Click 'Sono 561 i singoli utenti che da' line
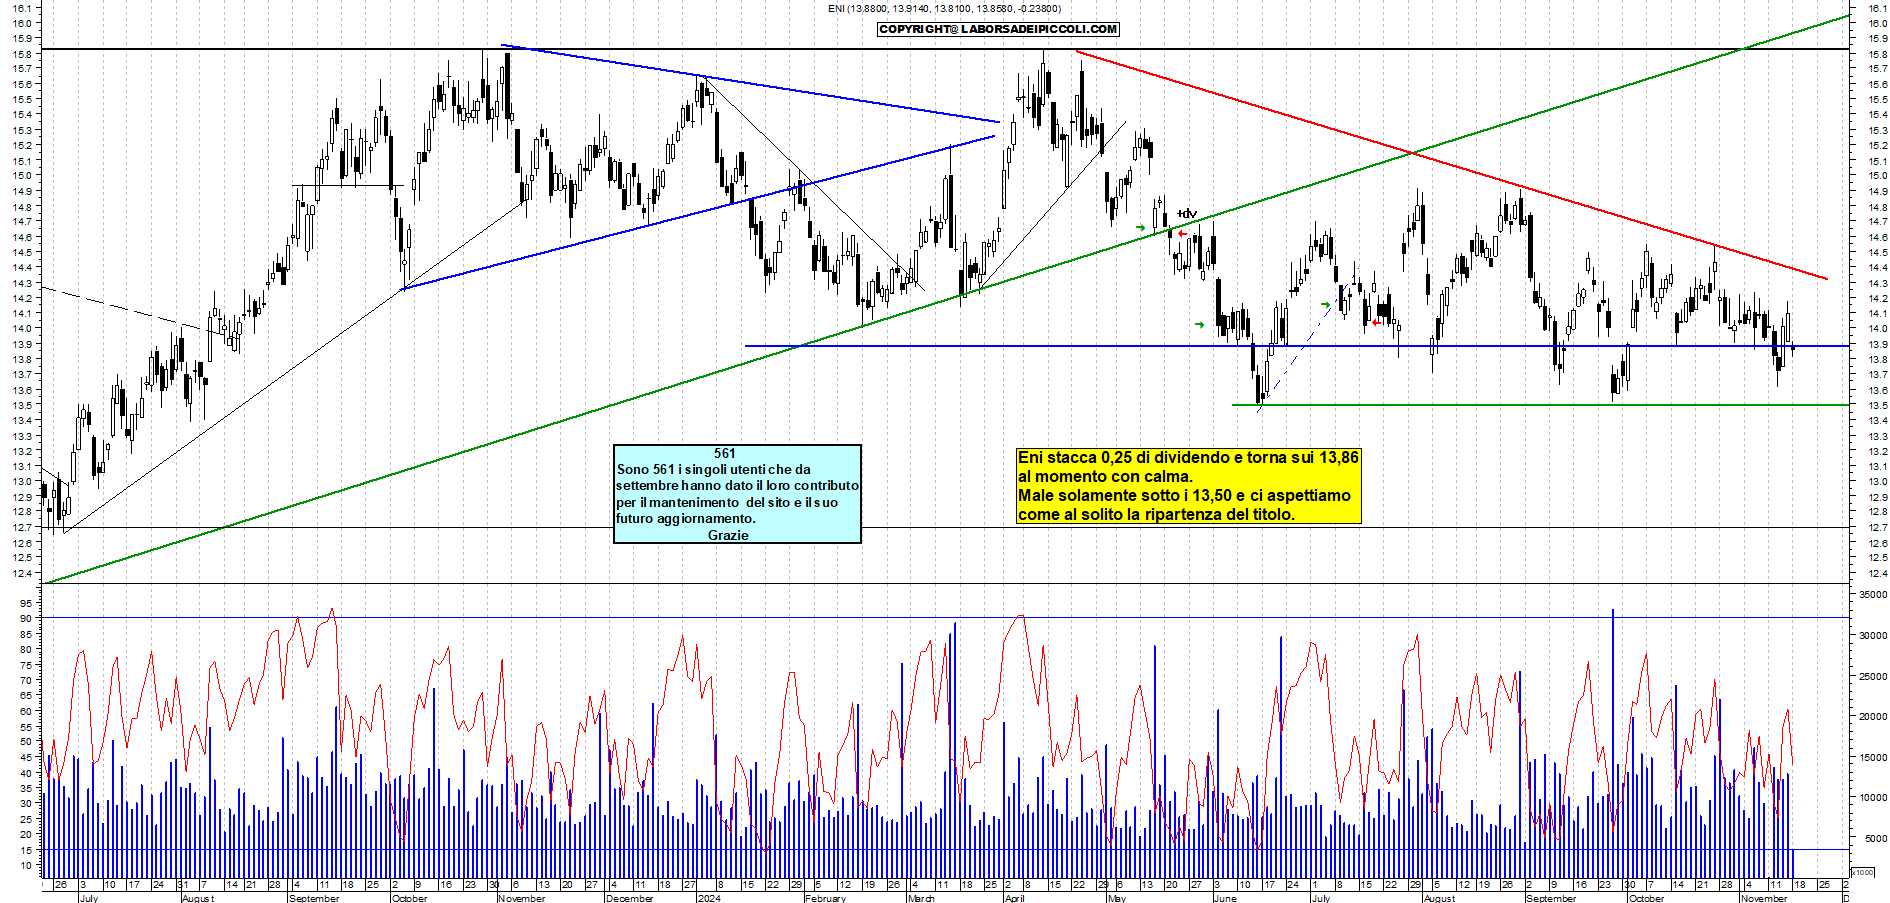The height and width of the screenshot is (903, 1890). [714, 469]
